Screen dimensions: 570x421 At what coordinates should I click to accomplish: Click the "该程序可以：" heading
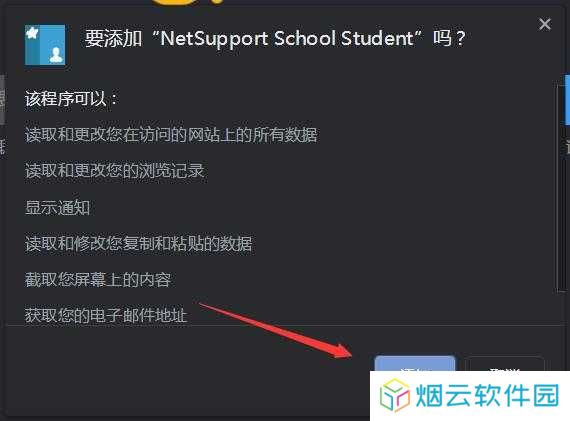click(72, 99)
